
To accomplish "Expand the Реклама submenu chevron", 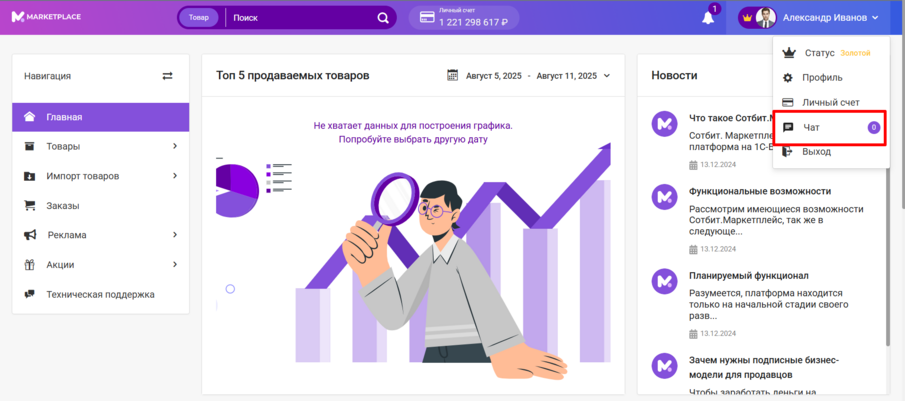I will point(175,235).
